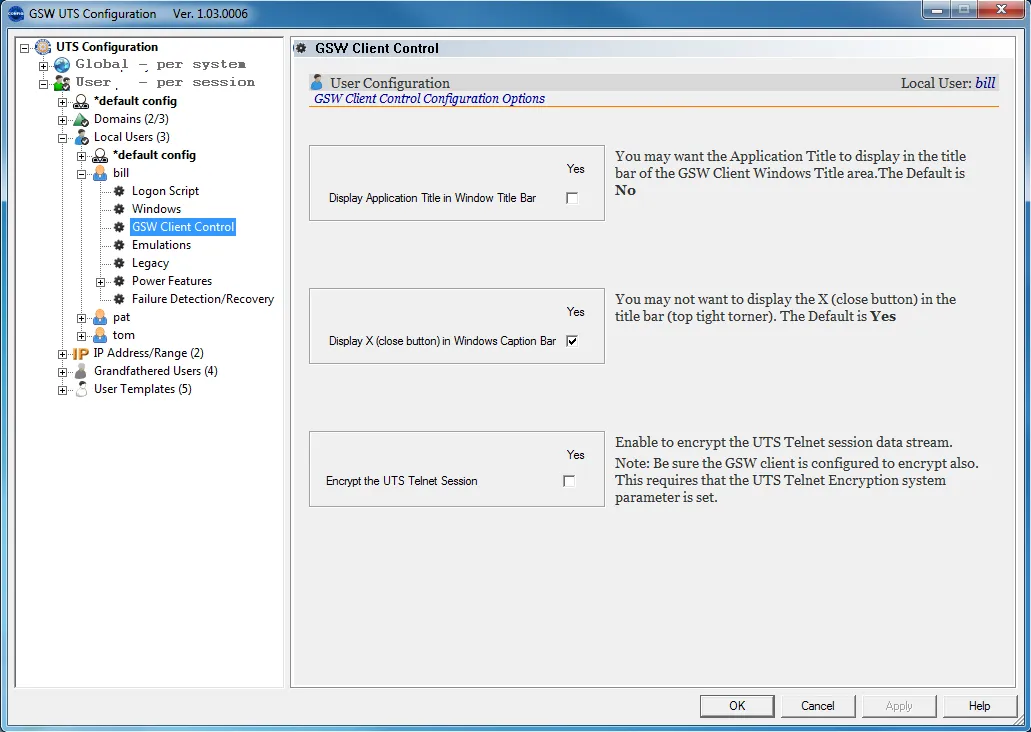The width and height of the screenshot is (1031, 732).
Task: Collapse the UTS Configuration root node
Action: point(24,48)
